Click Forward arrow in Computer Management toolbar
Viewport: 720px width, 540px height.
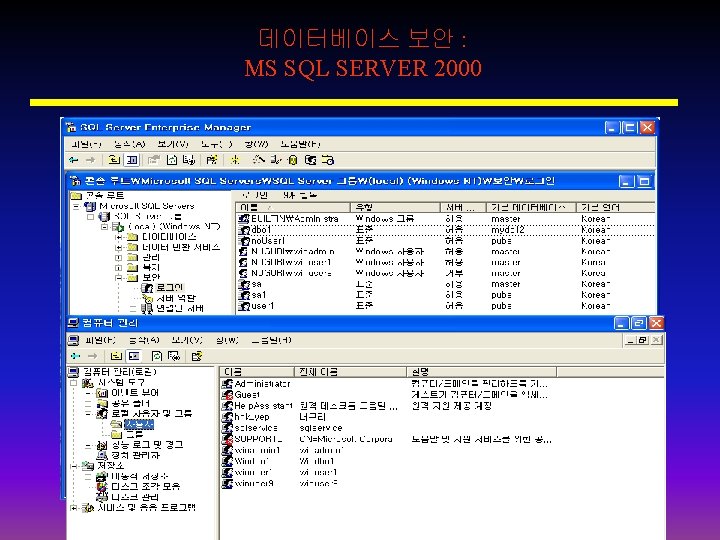[92, 356]
